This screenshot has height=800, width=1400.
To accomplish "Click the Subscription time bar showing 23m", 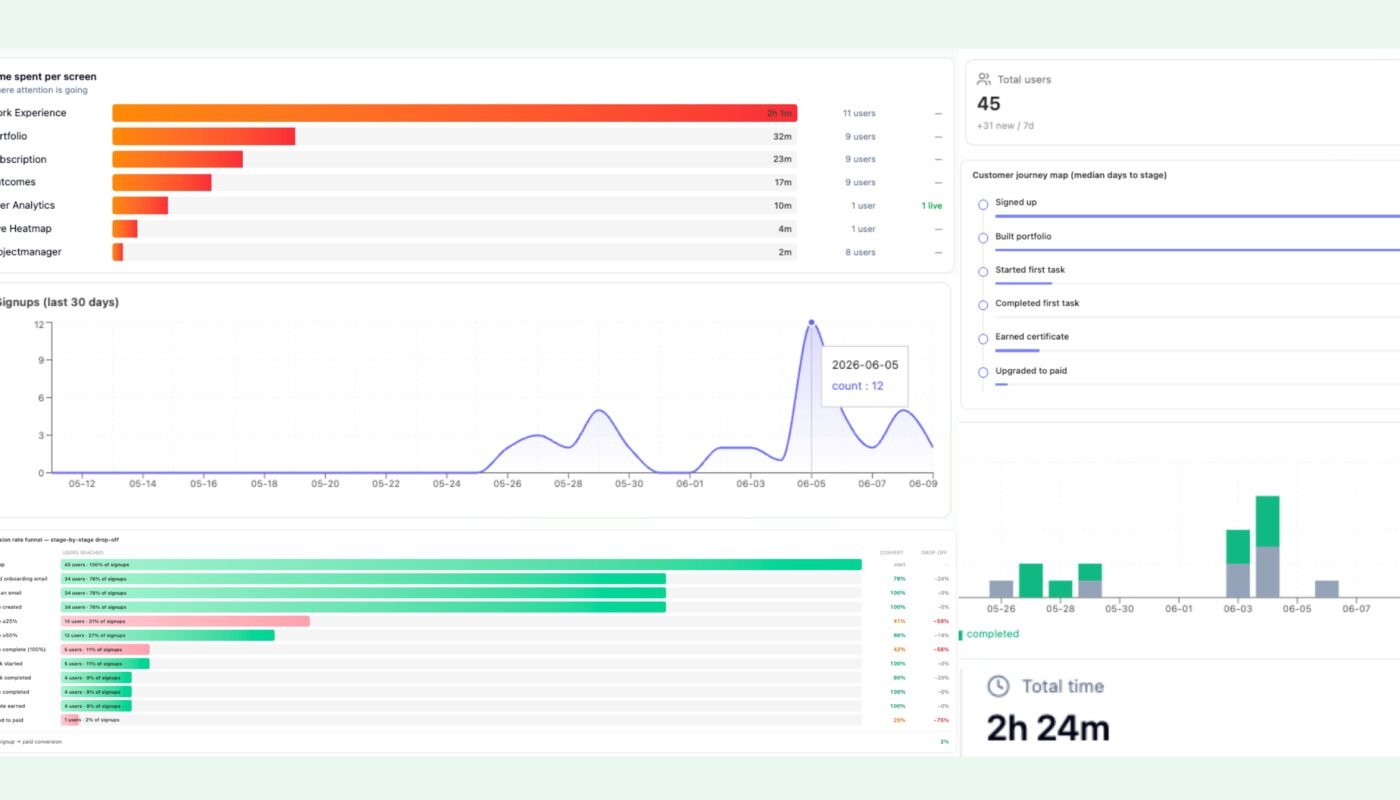I will pos(177,159).
